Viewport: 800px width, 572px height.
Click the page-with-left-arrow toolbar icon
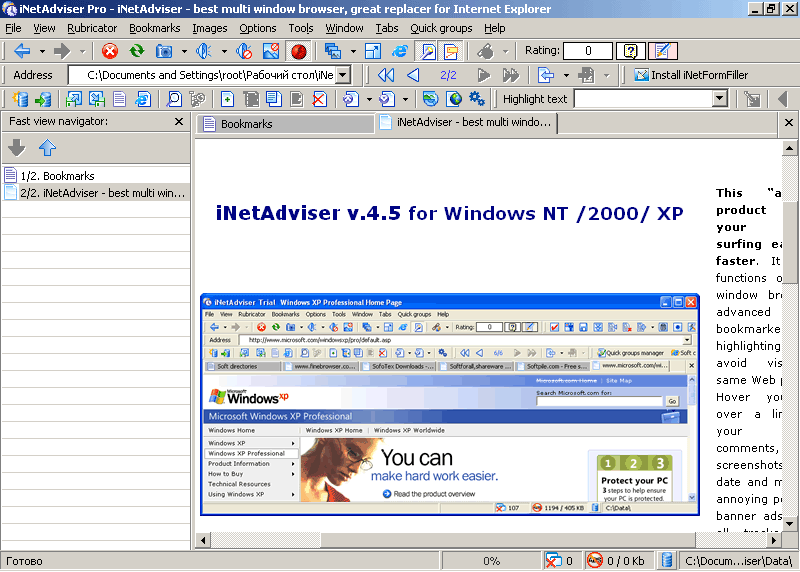pos(546,76)
